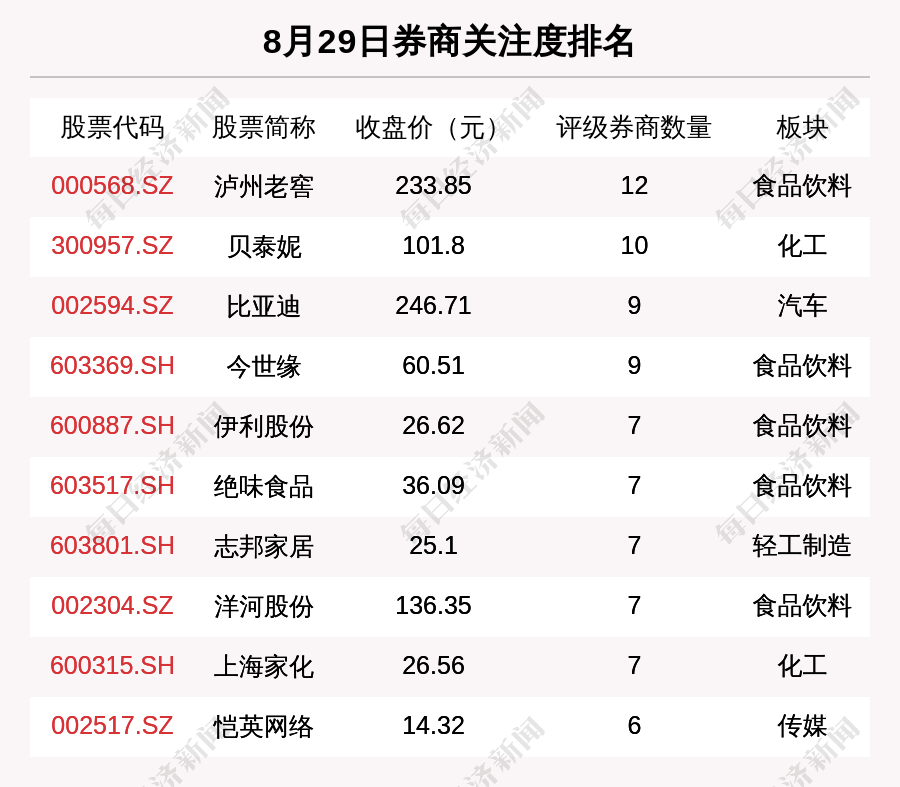Click closing price 60.51

tap(433, 366)
